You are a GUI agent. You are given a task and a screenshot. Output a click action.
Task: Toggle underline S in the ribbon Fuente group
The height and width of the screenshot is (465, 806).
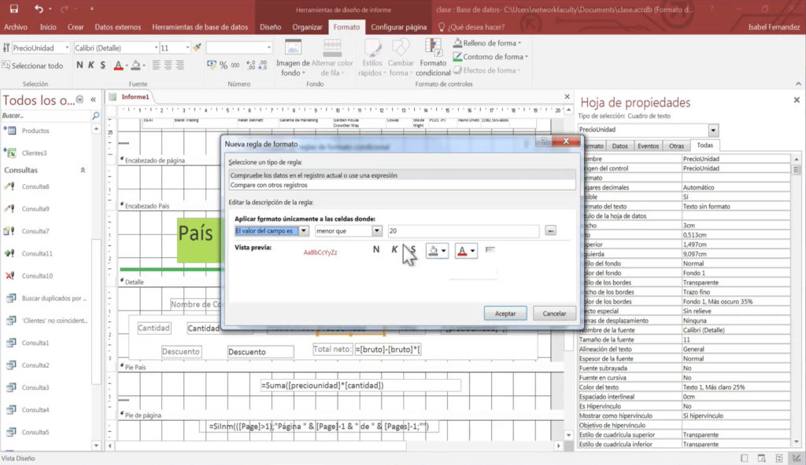[103, 65]
